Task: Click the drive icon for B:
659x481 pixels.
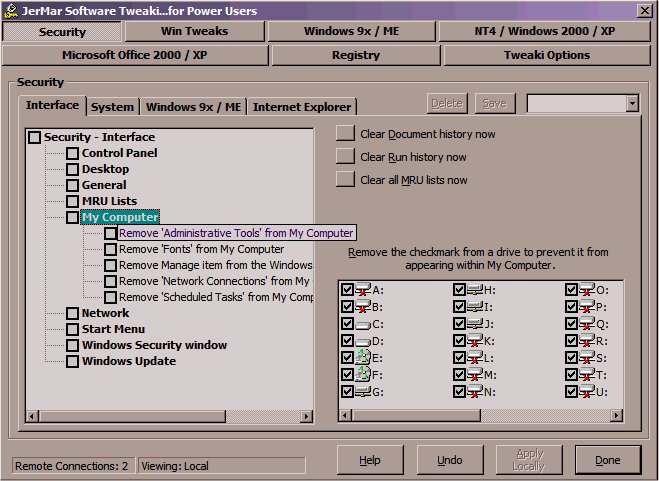Action: coord(363,307)
